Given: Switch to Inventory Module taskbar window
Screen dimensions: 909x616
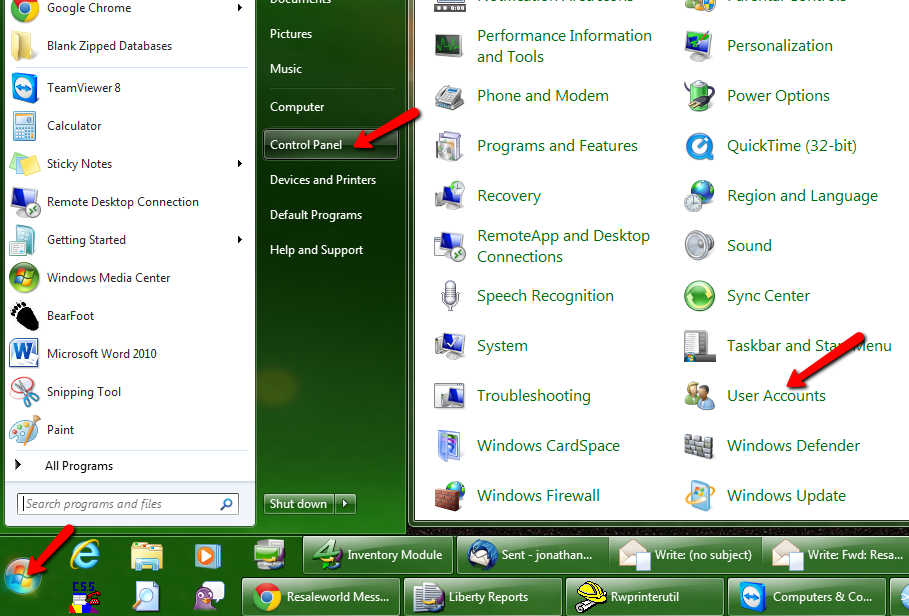Looking at the screenshot, I should (377, 555).
